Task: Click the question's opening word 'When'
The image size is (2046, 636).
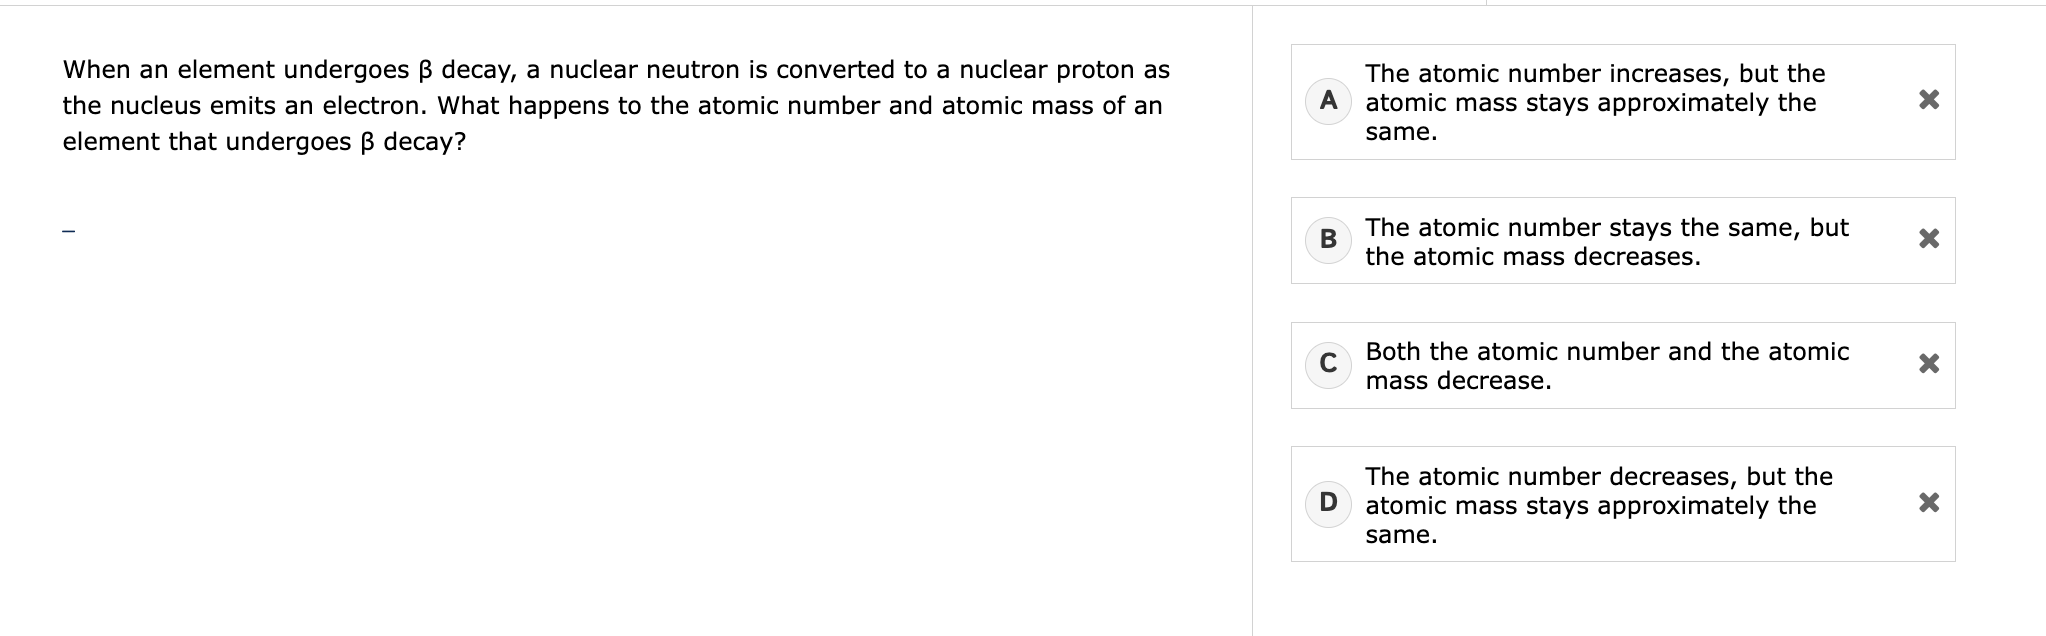Action: pyautogui.click(x=97, y=70)
